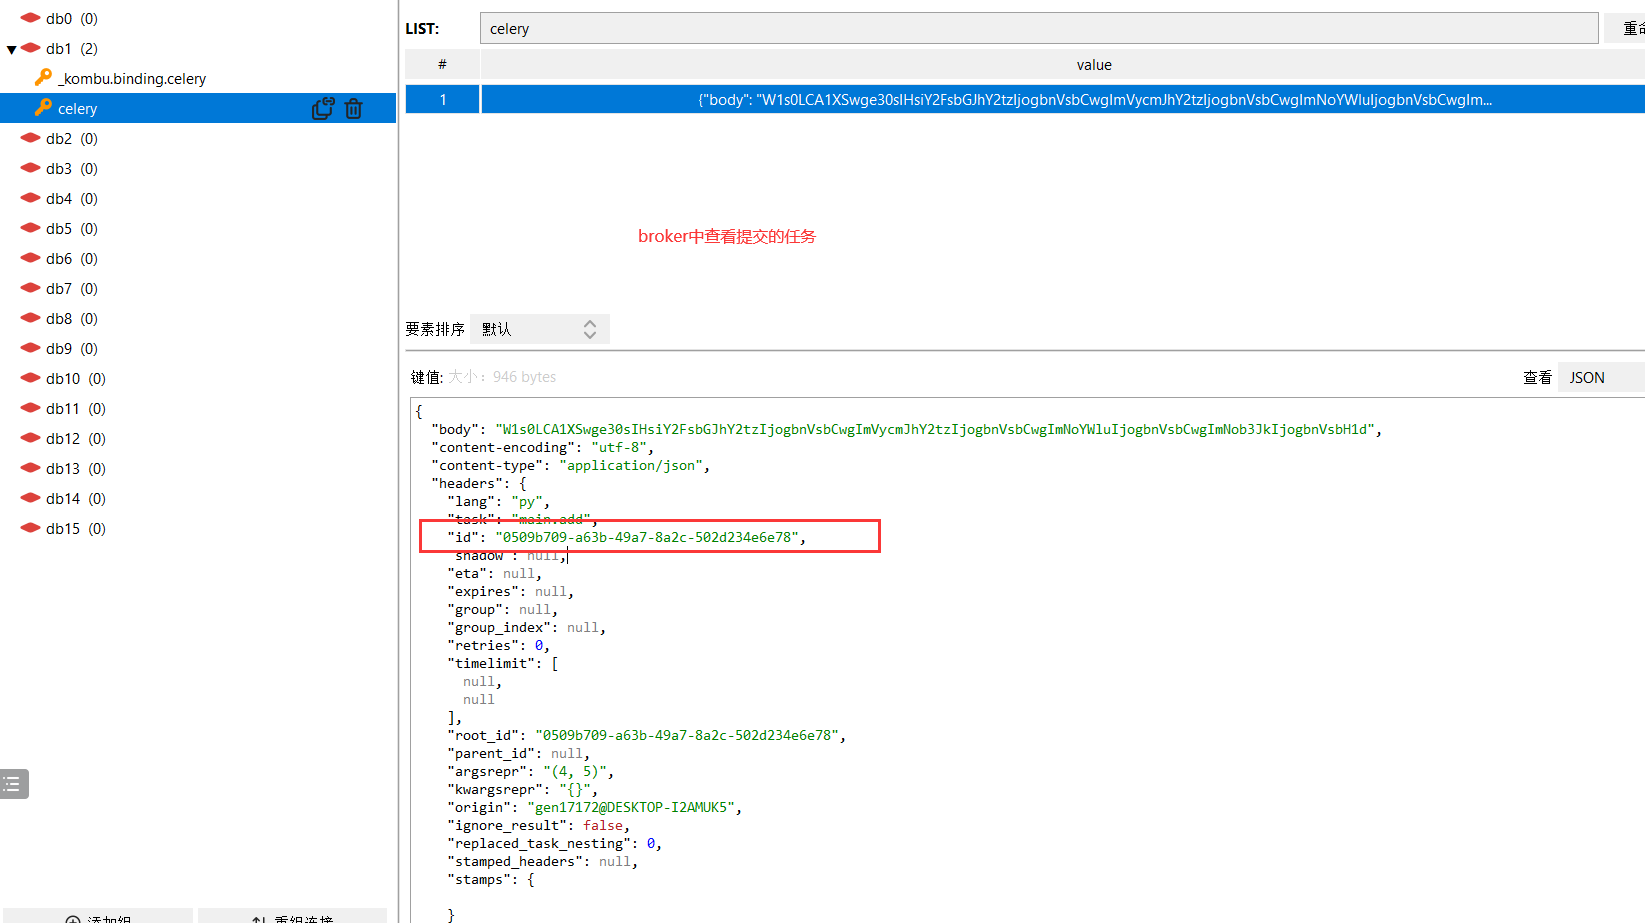This screenshot has width=1645, height=923.
Task: Collapse the db1 tree node
Action: tap(11, 49)
